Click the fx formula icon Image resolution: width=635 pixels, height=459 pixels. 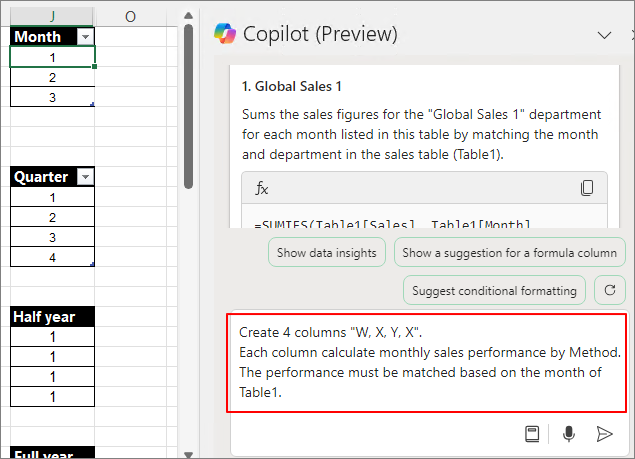coord(262,188)
